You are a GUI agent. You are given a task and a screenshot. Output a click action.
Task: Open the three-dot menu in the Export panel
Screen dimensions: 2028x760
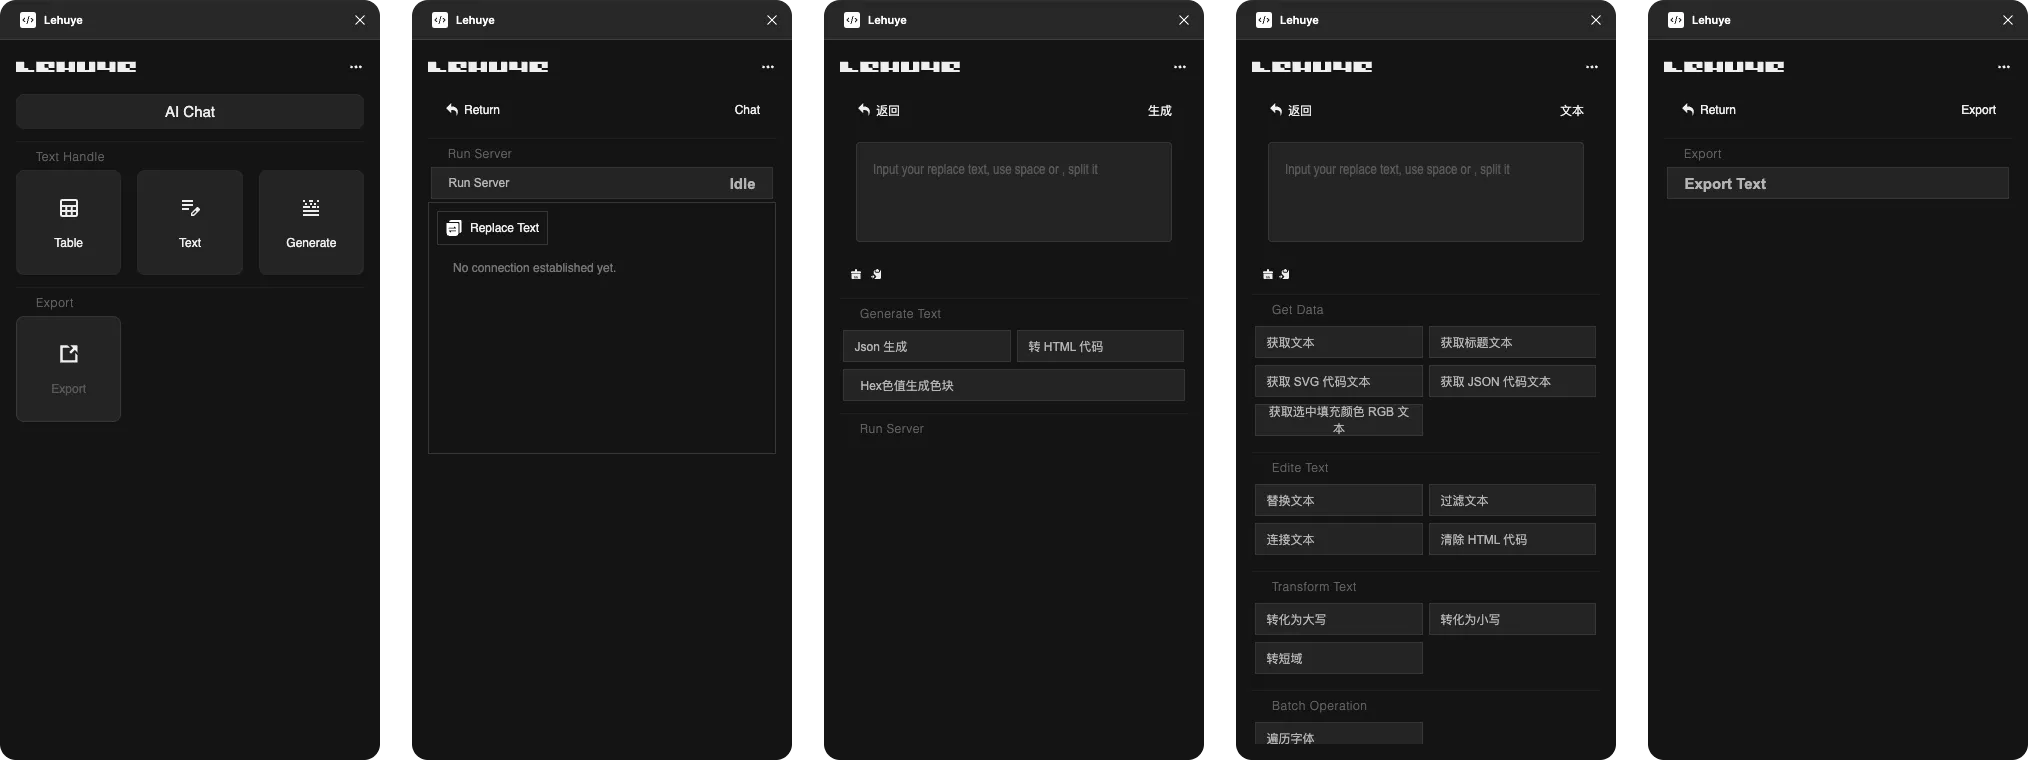point(2003,67)
